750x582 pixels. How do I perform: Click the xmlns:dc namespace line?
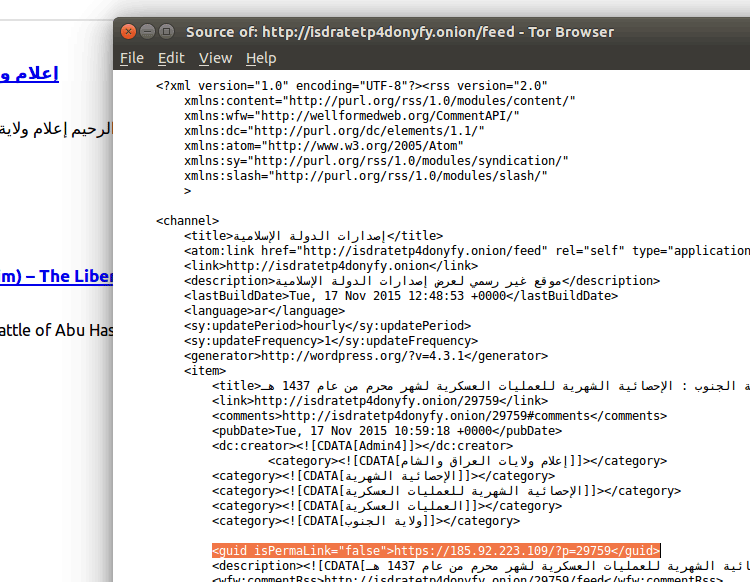click(x=334, y=131)
